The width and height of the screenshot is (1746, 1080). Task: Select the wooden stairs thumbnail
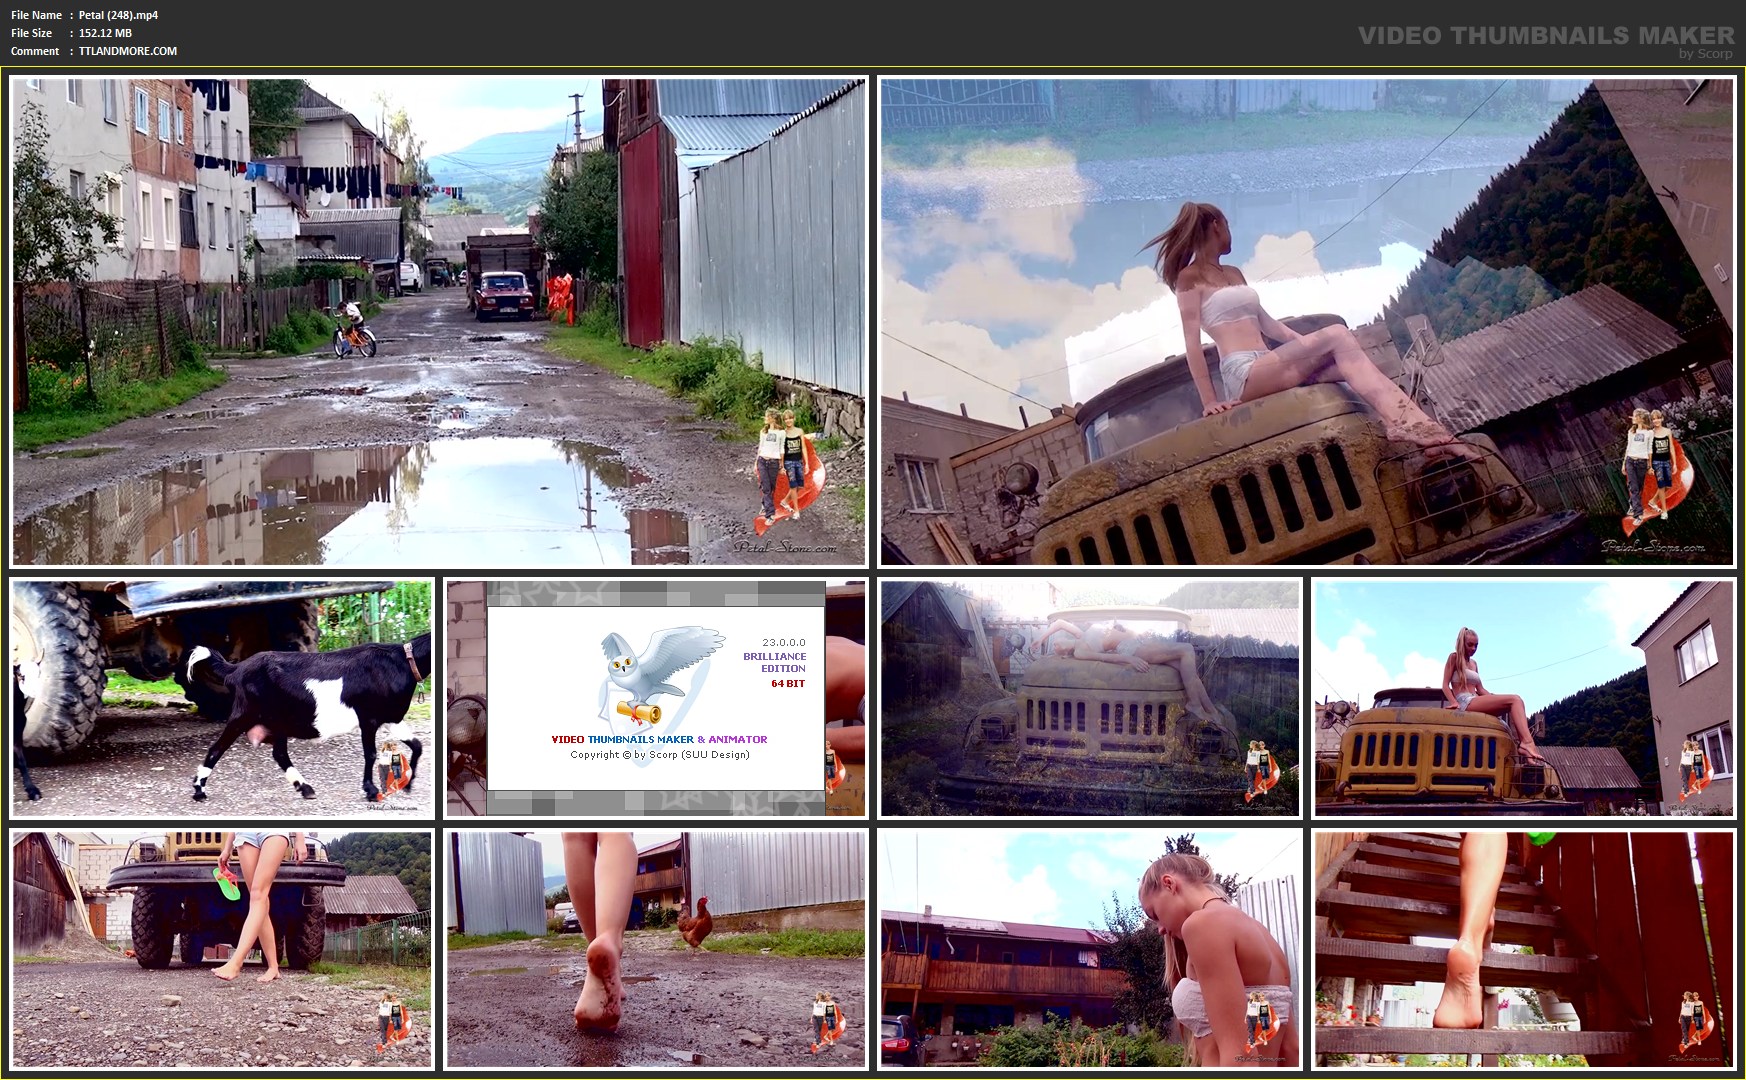point(1524,949)
